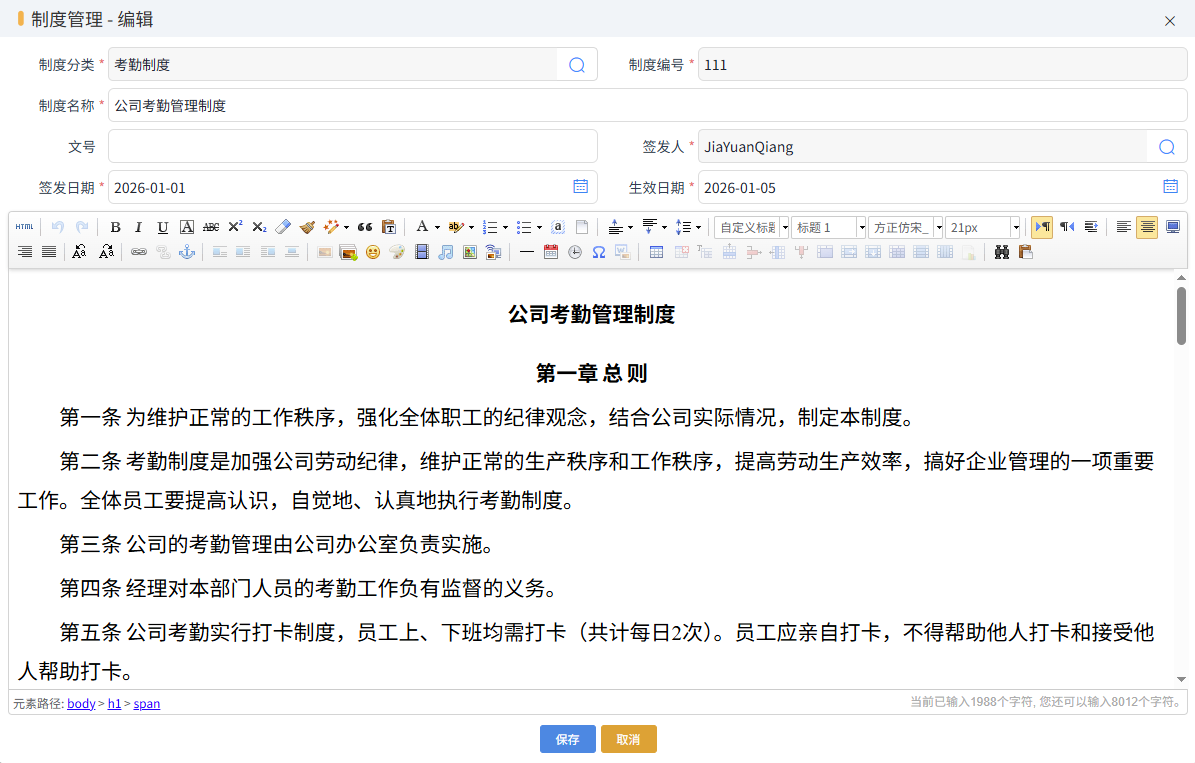Open the 生效日期 calendar picker

[1171, 186]
